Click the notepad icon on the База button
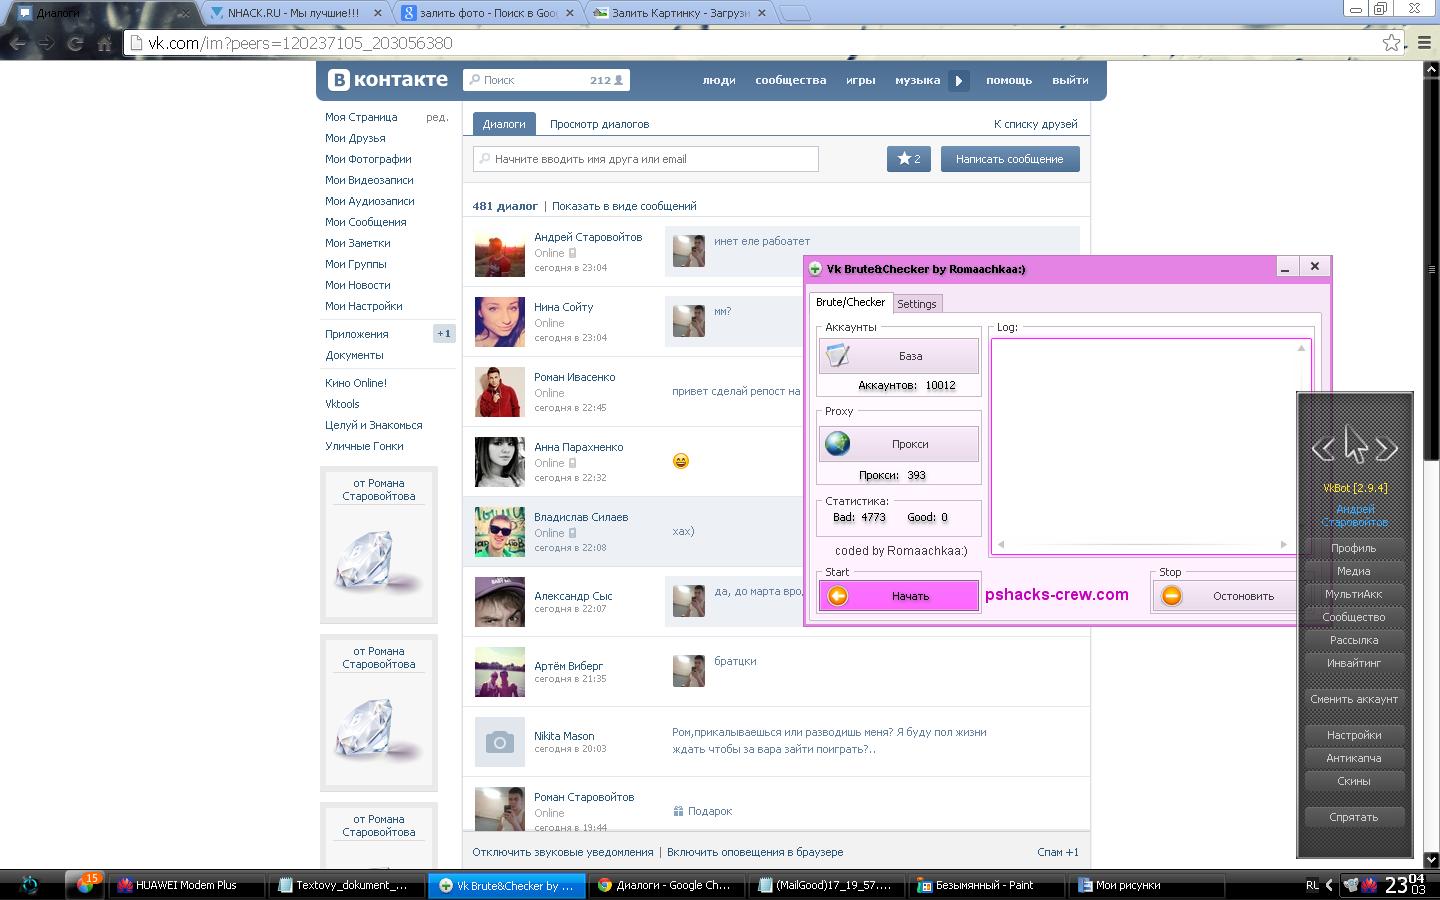1440x900 pixels. pyautogui.click(x=838, y=355)
